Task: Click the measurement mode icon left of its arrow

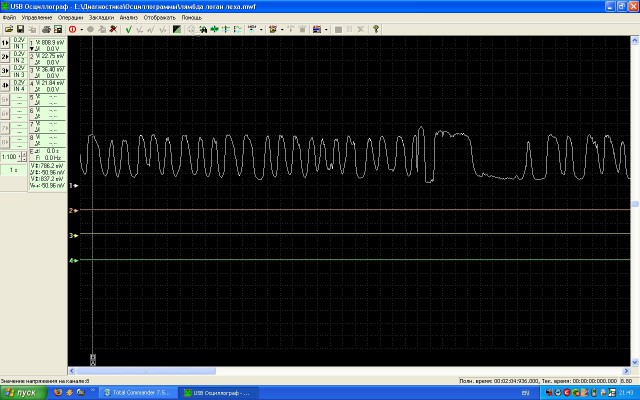Action: coord(252,29)
